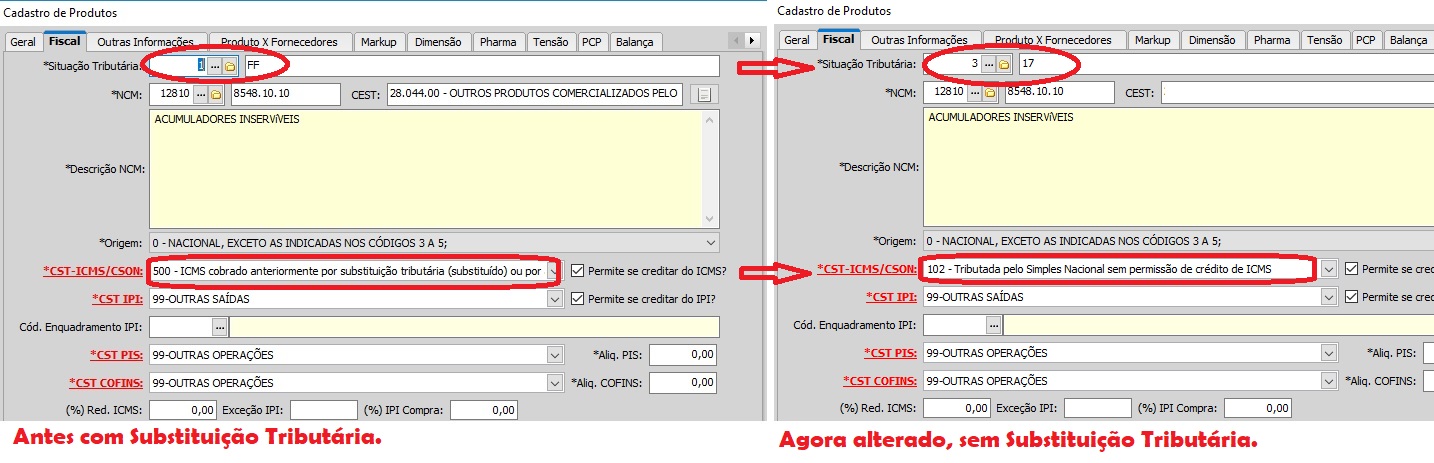Image resolution: width=1434 pixels, height=463 pixels.
Task: Click Cód. Enquadramento IPI ellipsis button in left form
Action: coord(218,326)
